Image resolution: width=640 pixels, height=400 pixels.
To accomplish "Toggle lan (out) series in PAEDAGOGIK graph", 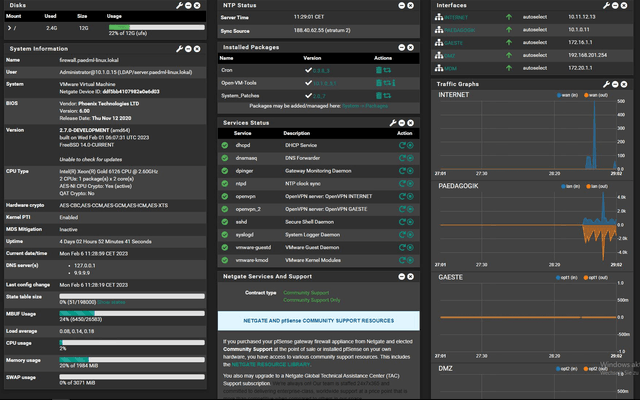I will [x=597, y=186].
